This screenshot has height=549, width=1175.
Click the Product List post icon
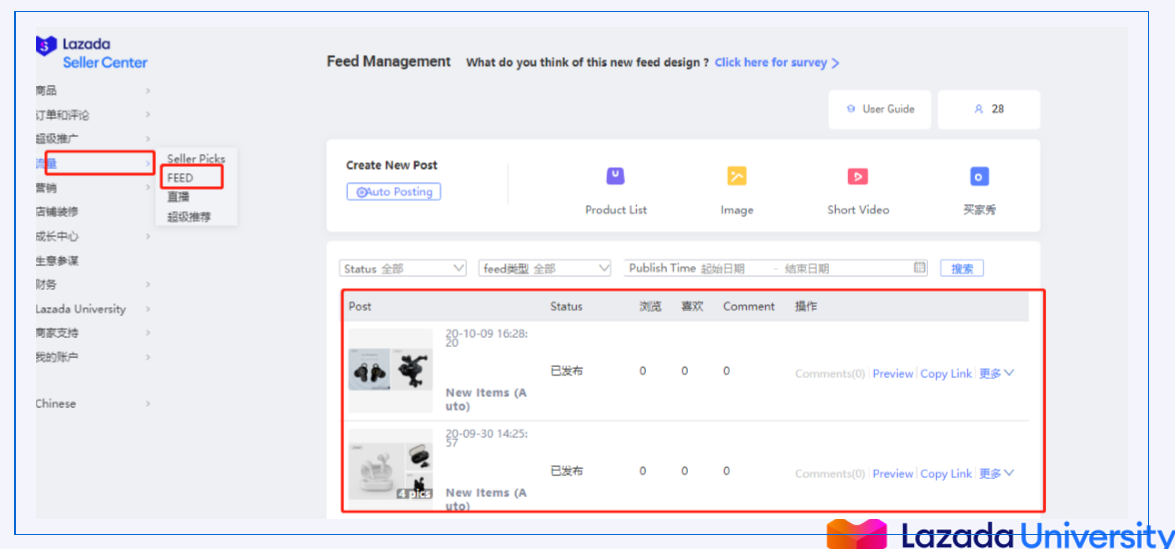615,177
